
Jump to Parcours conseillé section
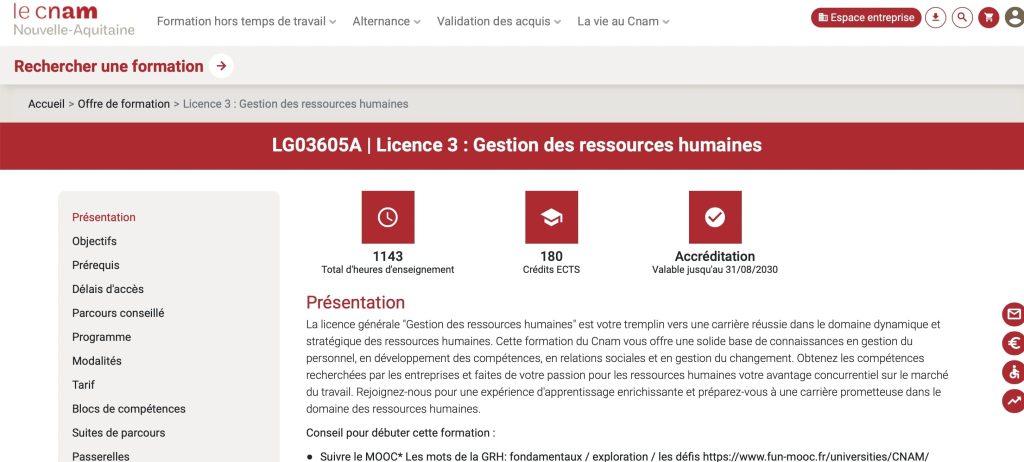(118, 313)
